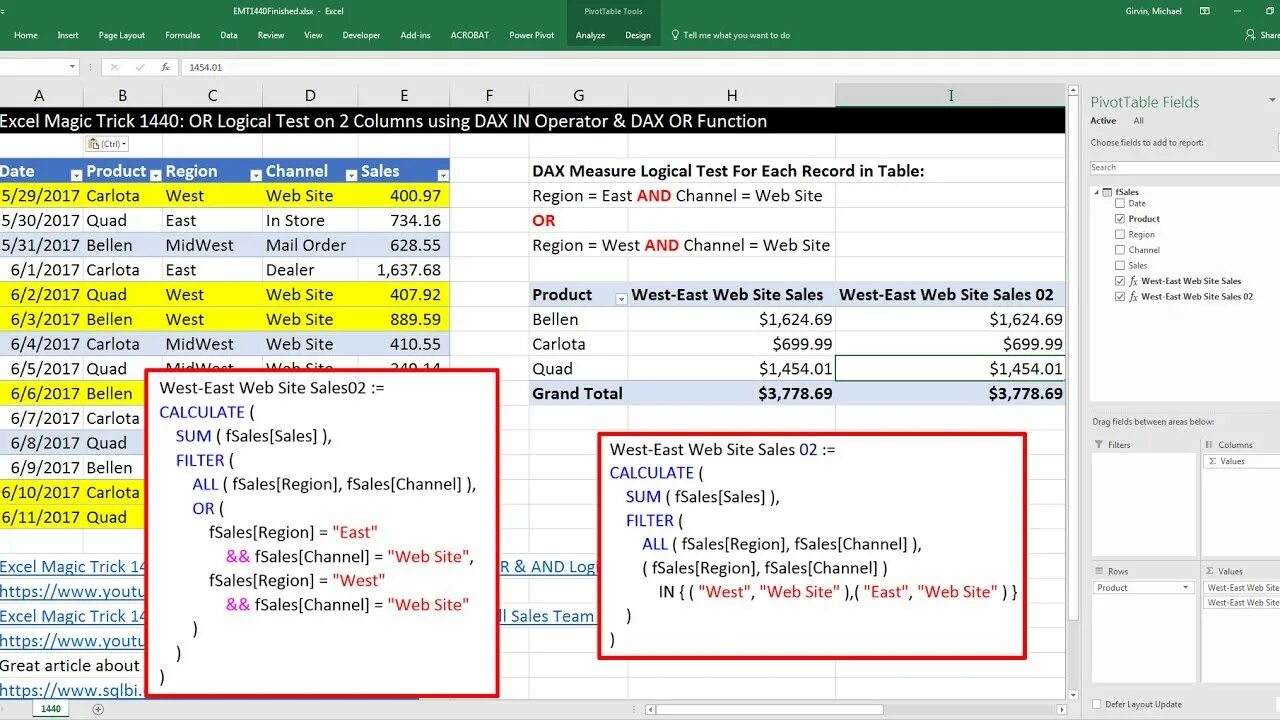Click the Search fields box
The image size is (1280, 720).
[1185, 168]
